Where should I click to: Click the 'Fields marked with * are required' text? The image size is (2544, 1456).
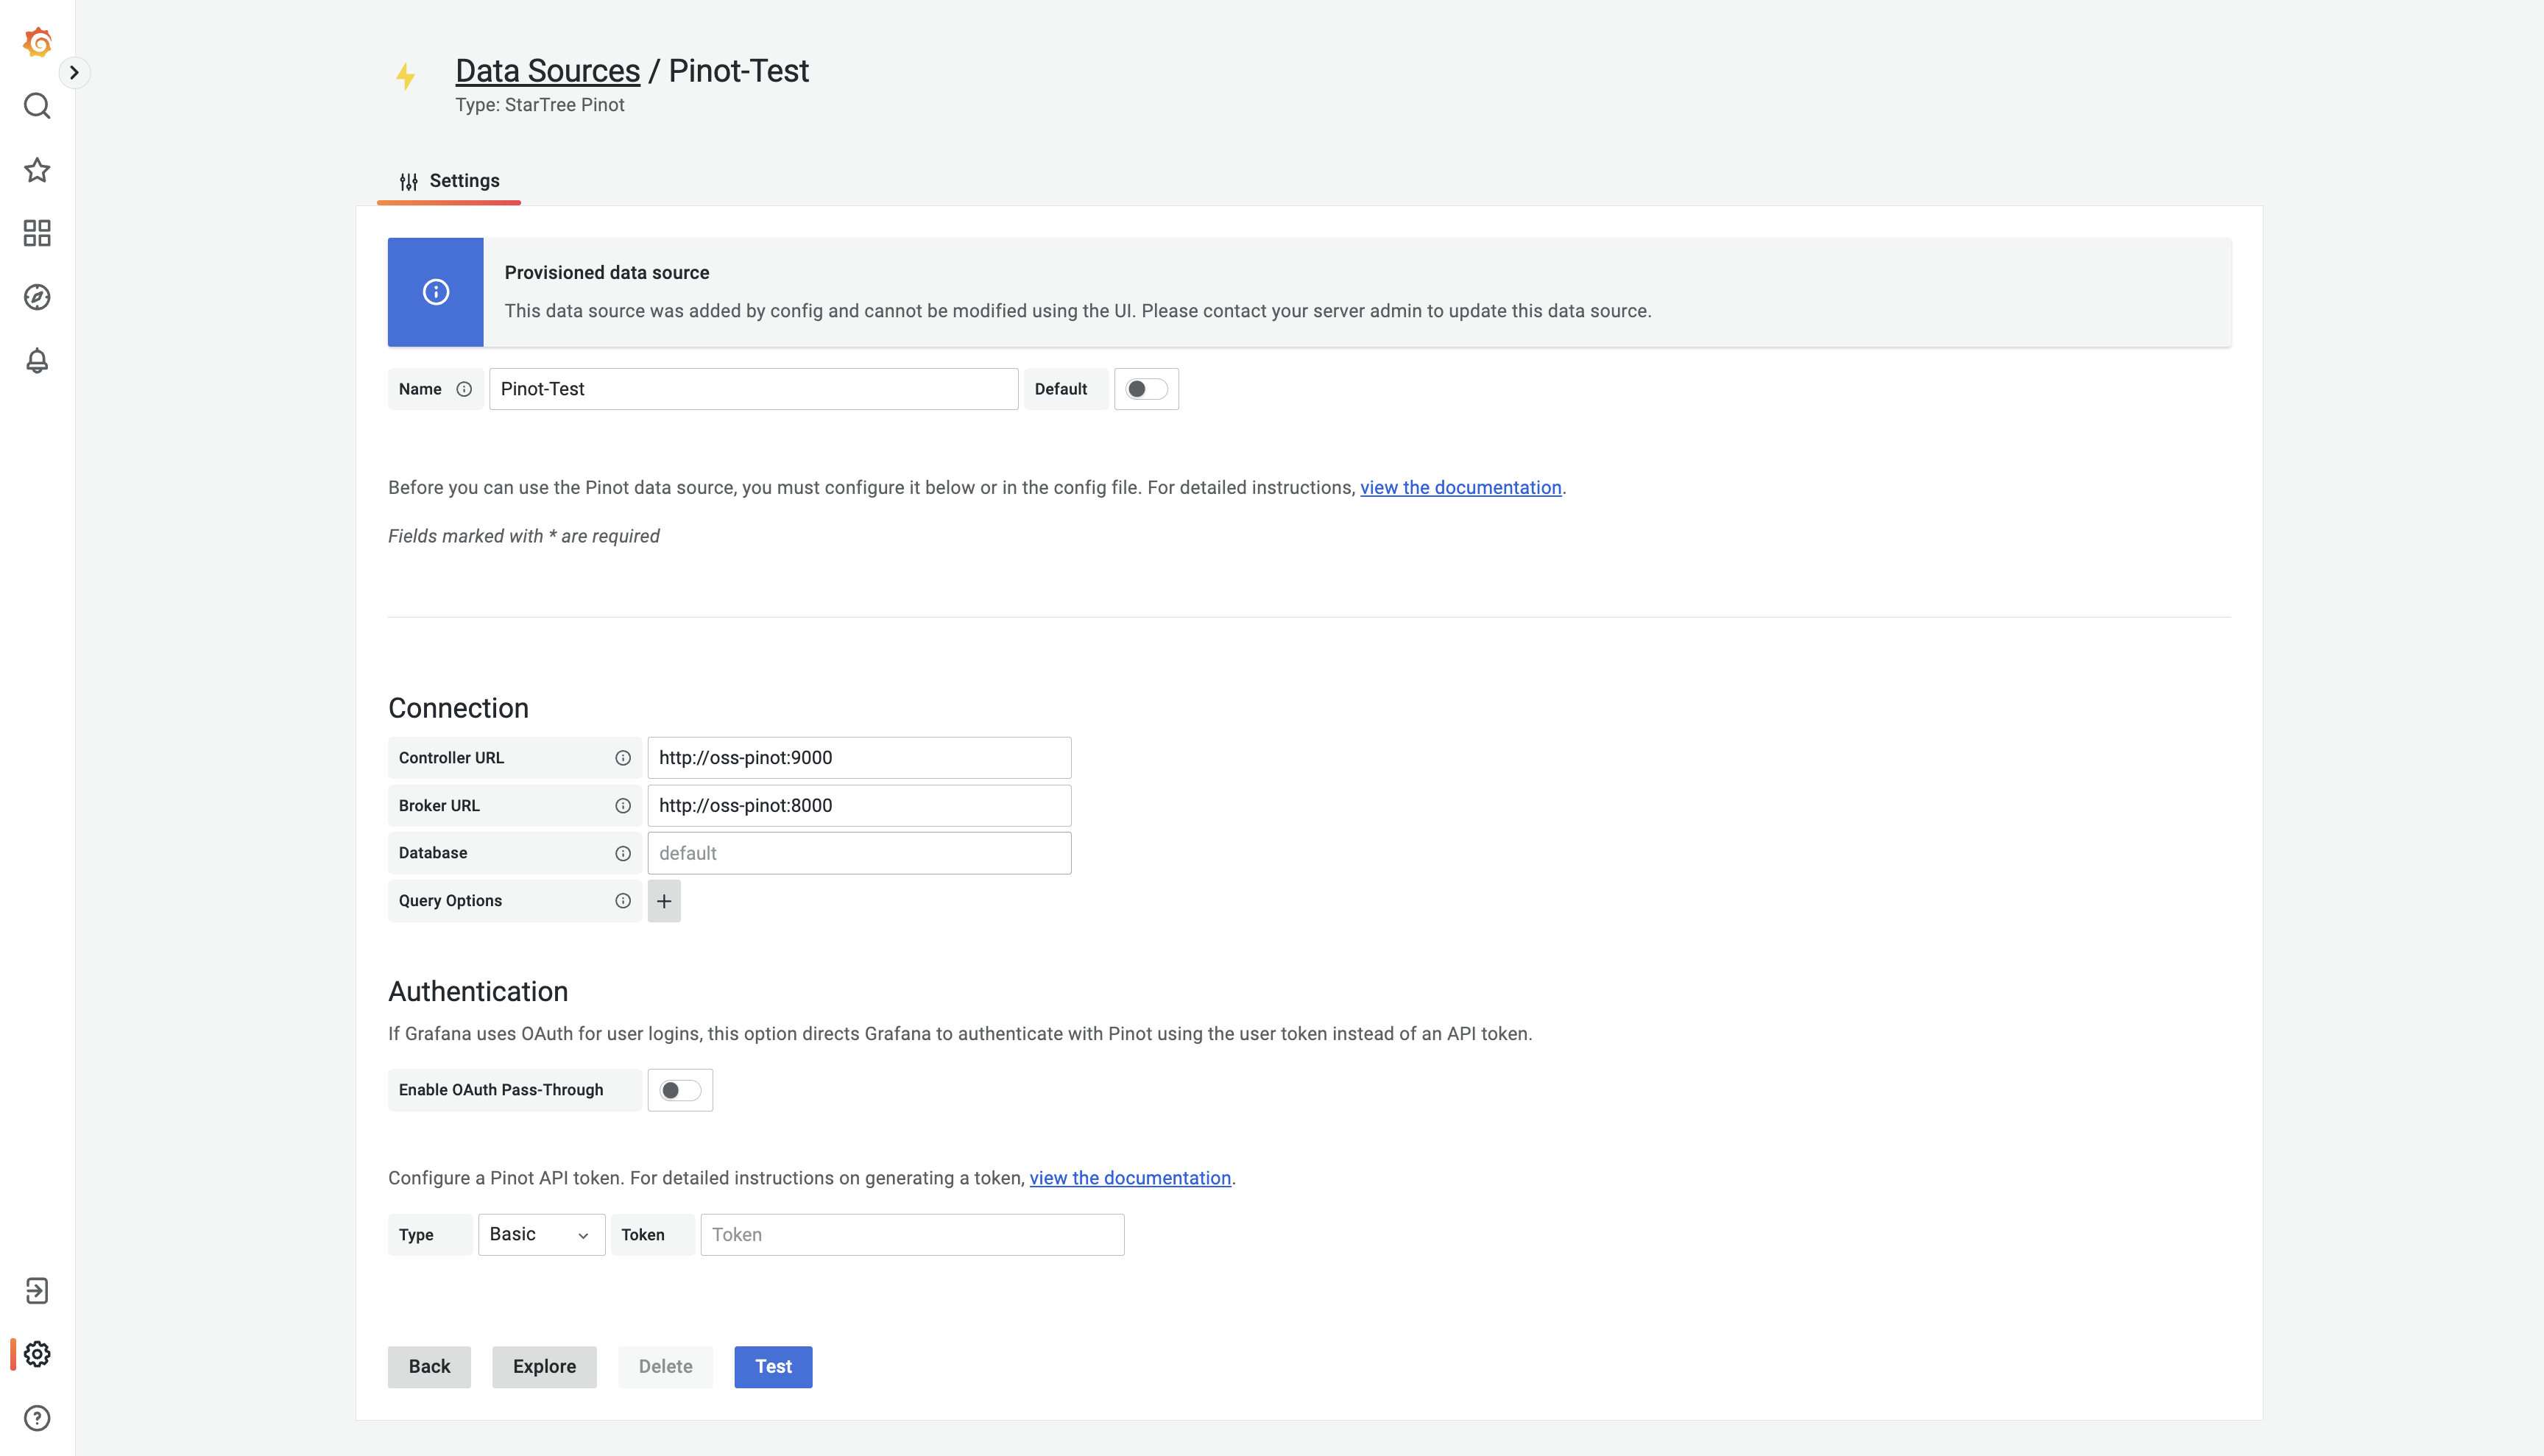(x=524, y=536)
